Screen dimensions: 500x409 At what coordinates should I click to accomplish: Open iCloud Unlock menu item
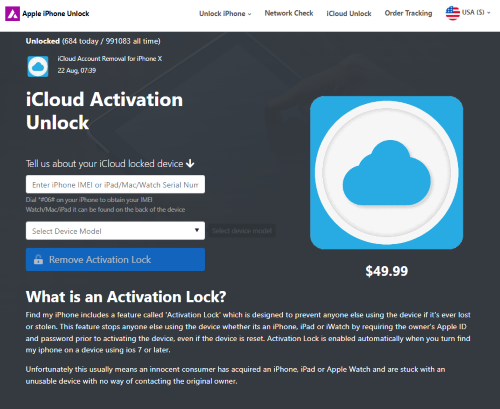tap(349, 14)
